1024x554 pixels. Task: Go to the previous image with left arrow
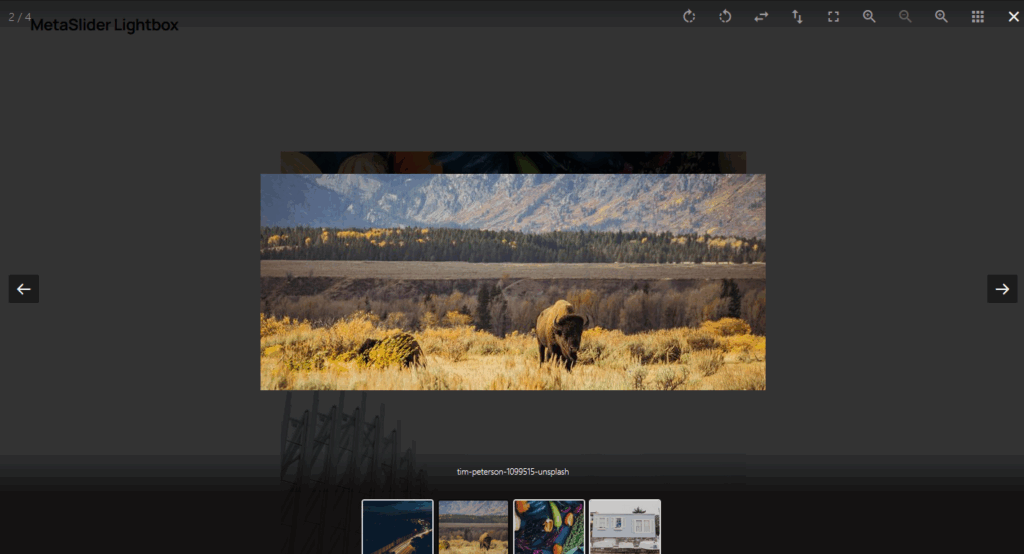24,289
